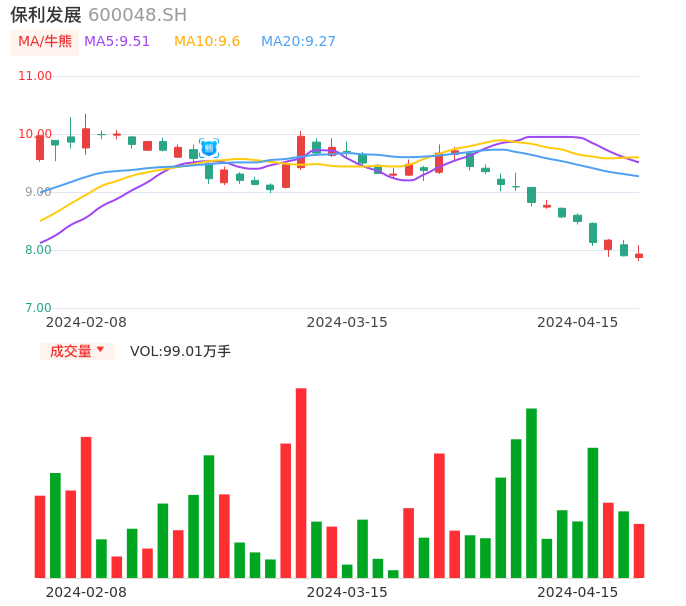Click the stock code 600048.SH

point(138,15)
